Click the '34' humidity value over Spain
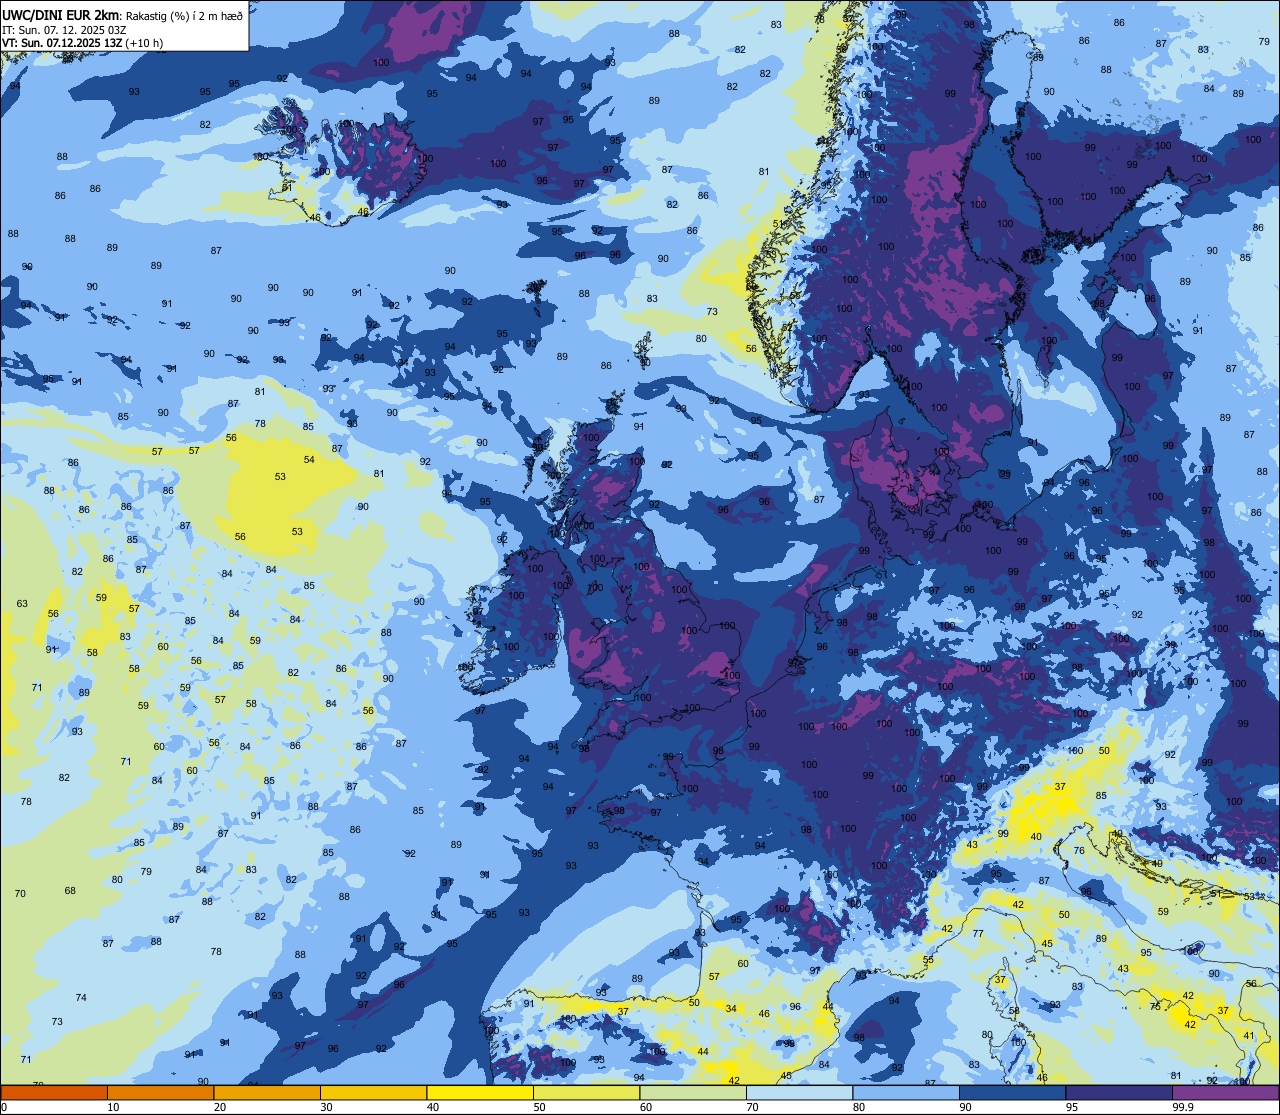1280x1115 pixels. (x=731, y=1009)
